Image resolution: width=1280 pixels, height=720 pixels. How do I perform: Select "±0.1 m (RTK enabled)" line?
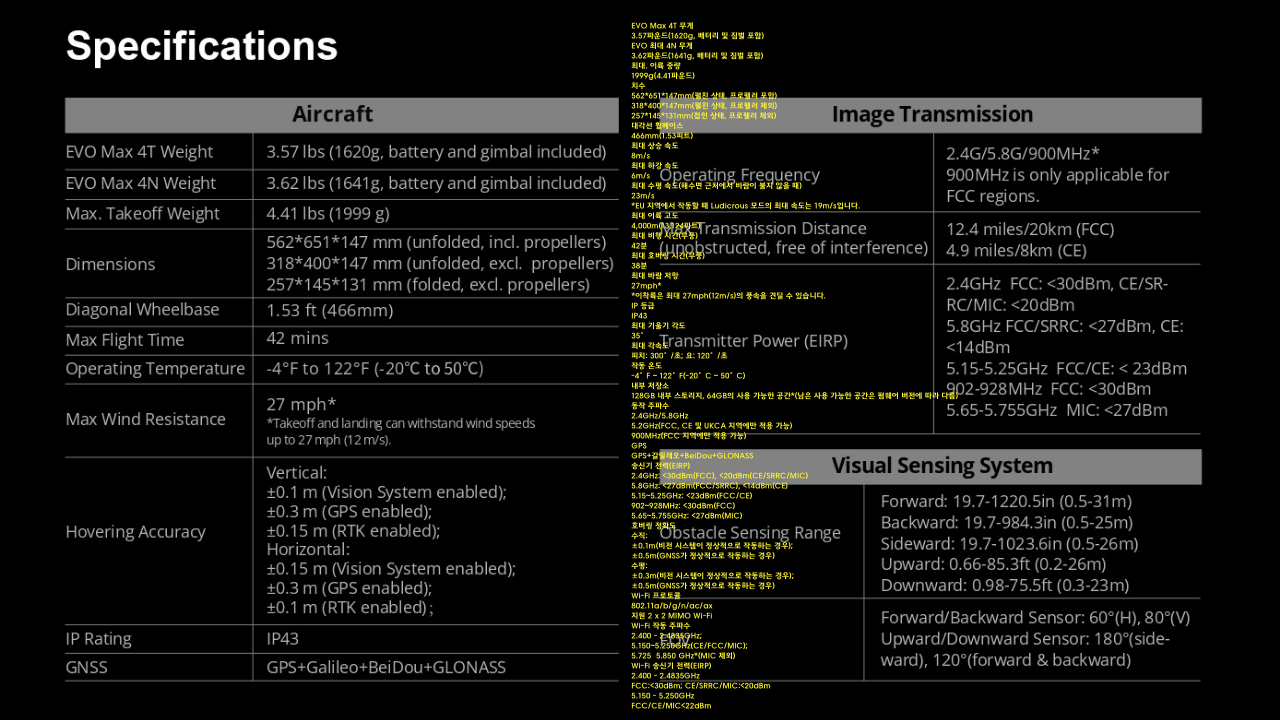348,607
